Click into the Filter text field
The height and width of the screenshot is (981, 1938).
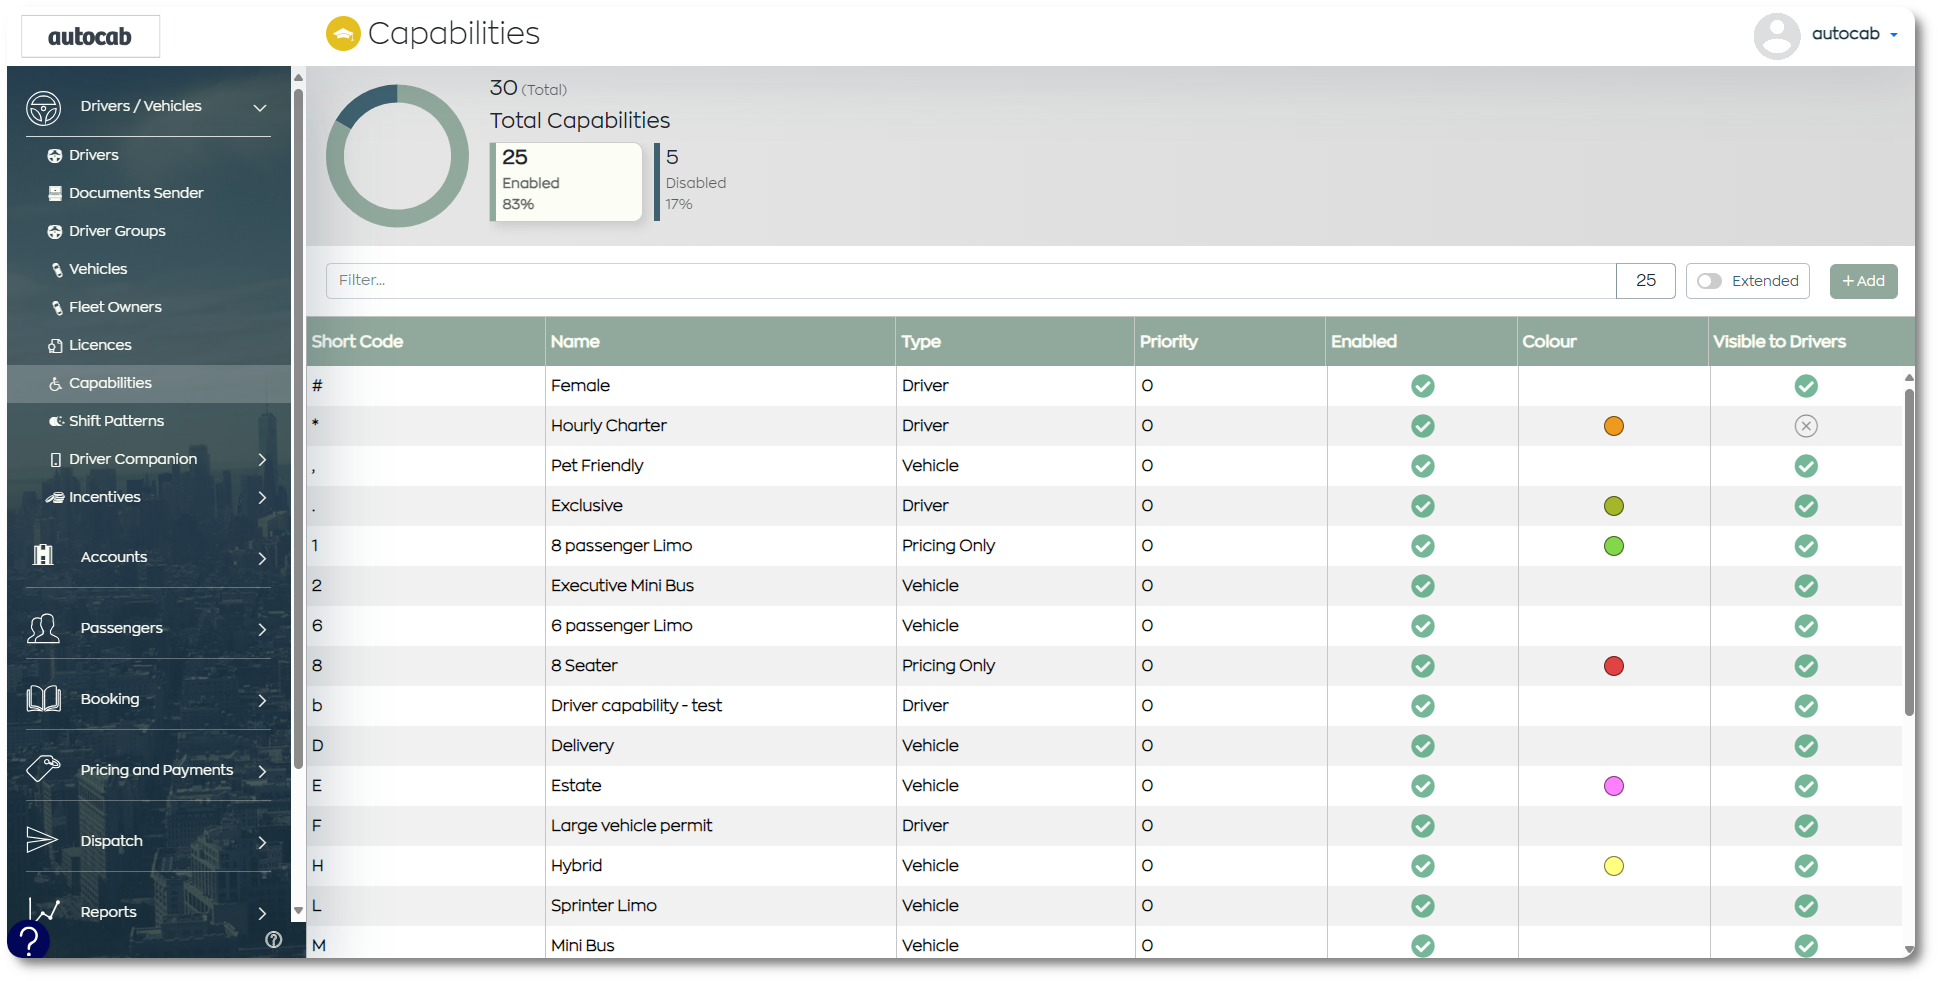point(971,281)
